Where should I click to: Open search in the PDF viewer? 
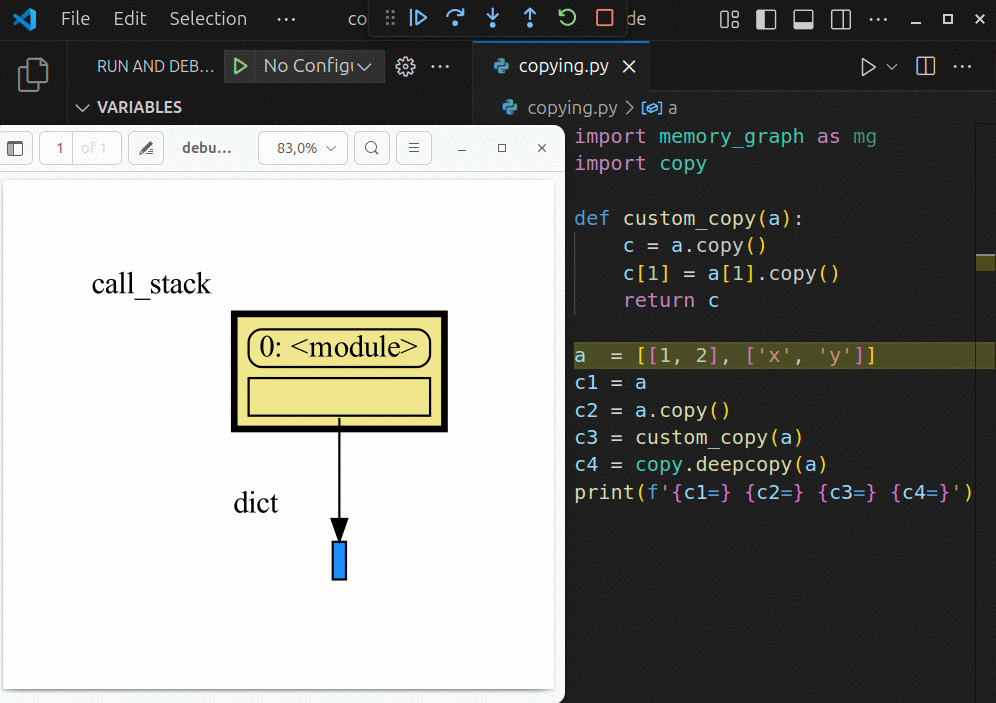pos(370,147)
